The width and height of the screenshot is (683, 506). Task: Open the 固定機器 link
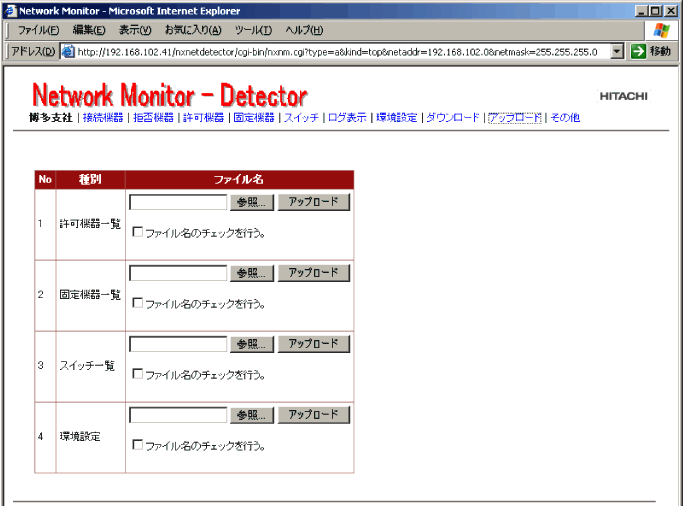pyautogui.click(x=254, y=118)
